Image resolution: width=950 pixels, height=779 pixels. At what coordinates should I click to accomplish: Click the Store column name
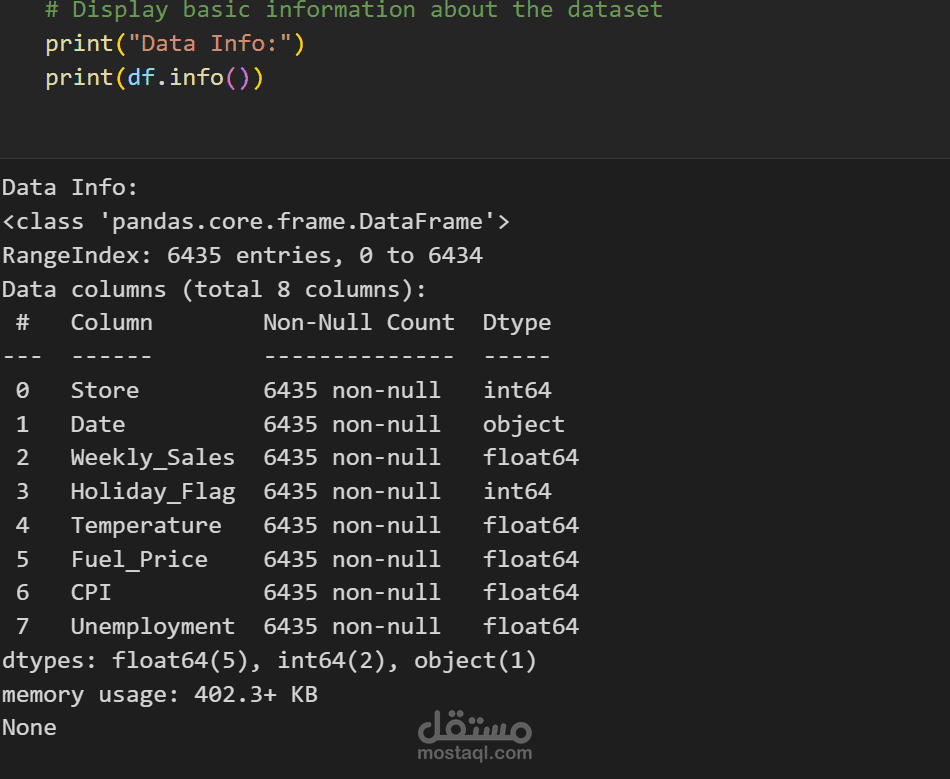104,390
